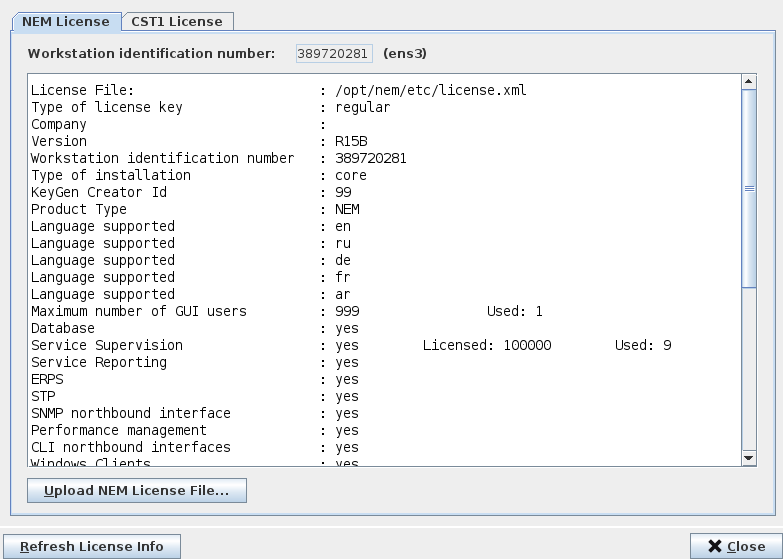
Task: Switch to the CST1 License tab
Action: 178,21
